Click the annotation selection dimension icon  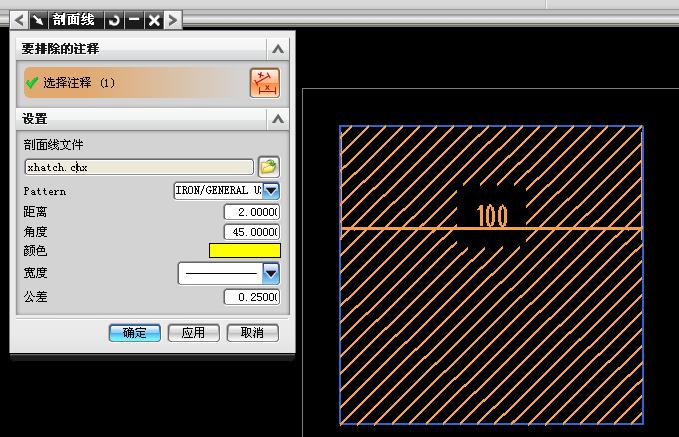[265, 83]
